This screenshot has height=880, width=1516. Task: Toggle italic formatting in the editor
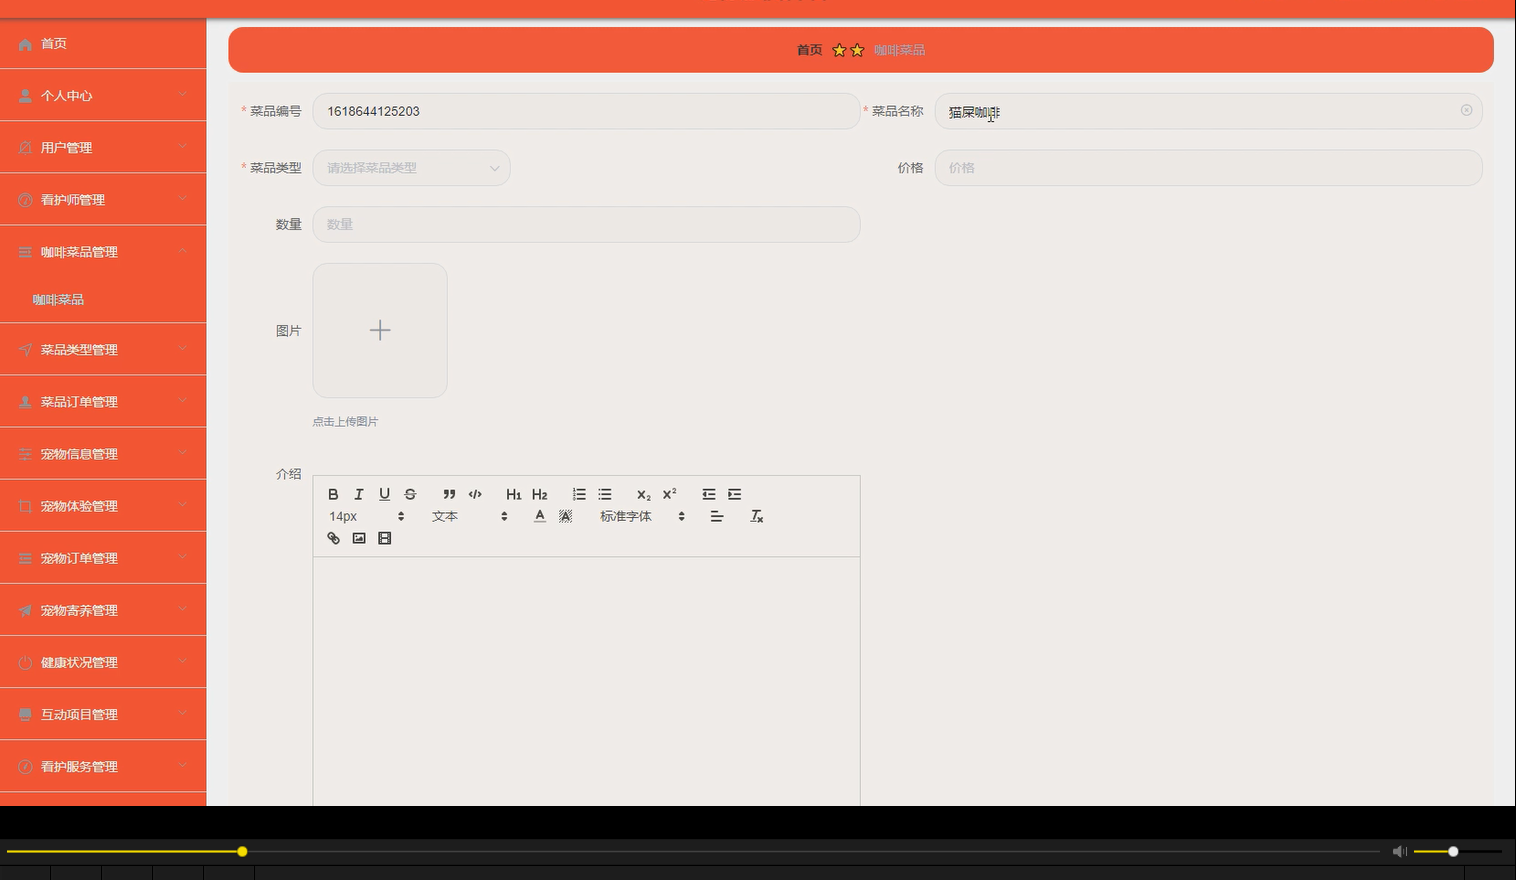point(359,494)
